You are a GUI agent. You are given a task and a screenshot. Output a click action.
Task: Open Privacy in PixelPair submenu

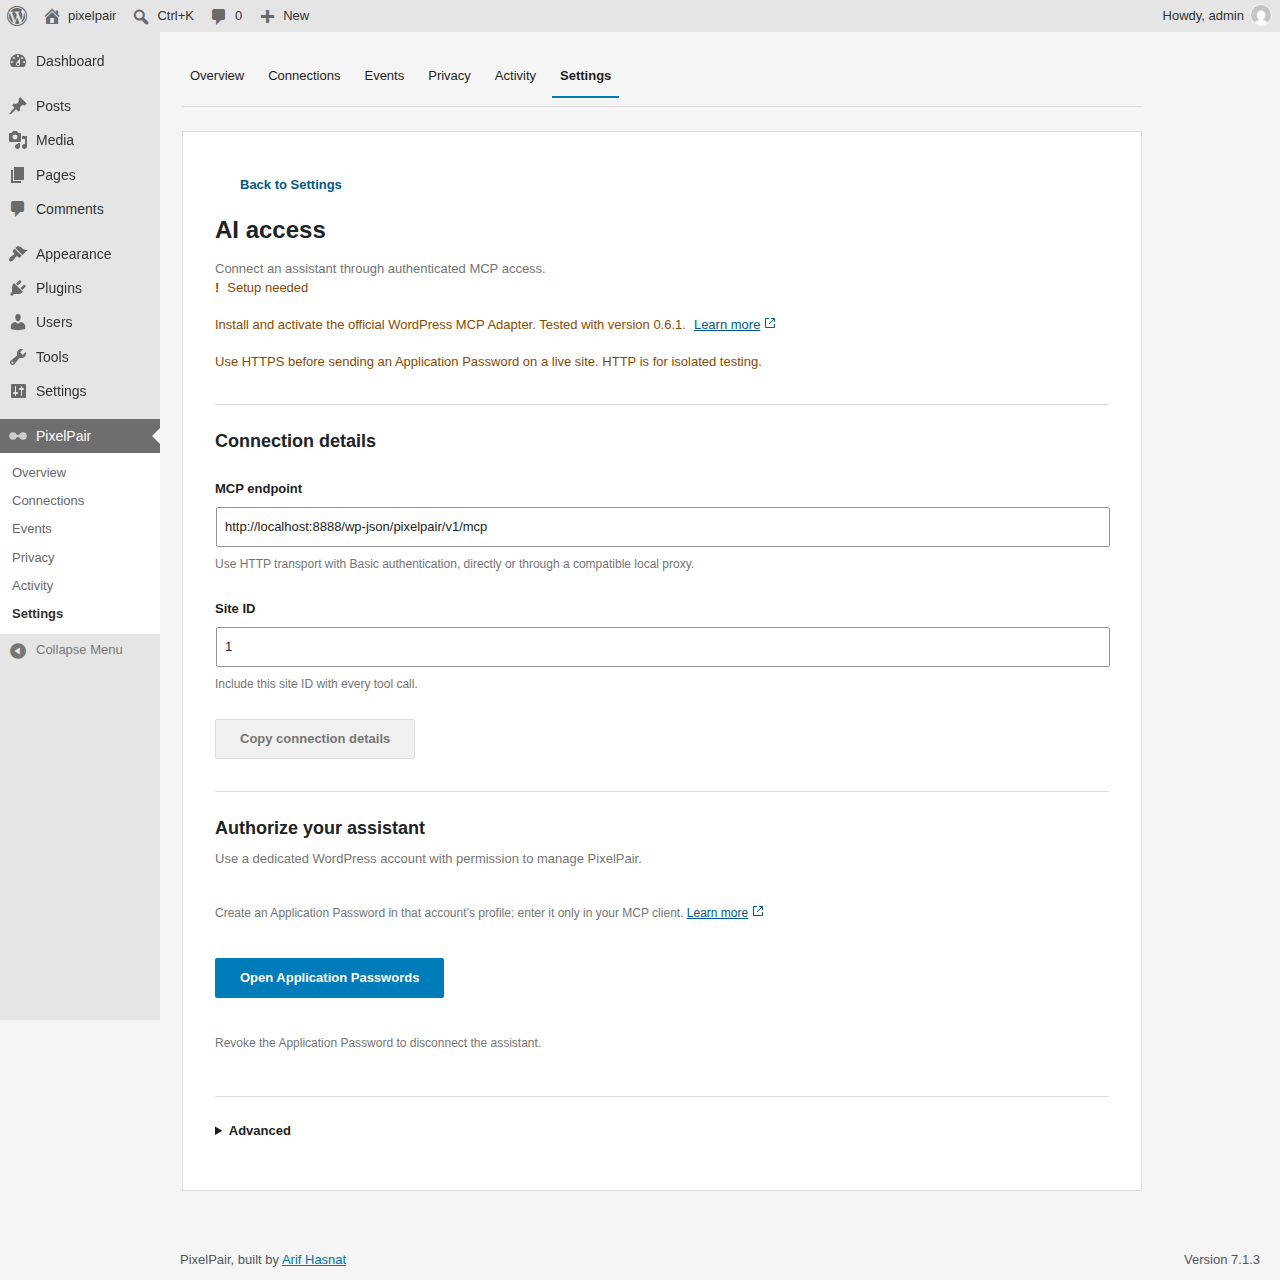point(33,558)
